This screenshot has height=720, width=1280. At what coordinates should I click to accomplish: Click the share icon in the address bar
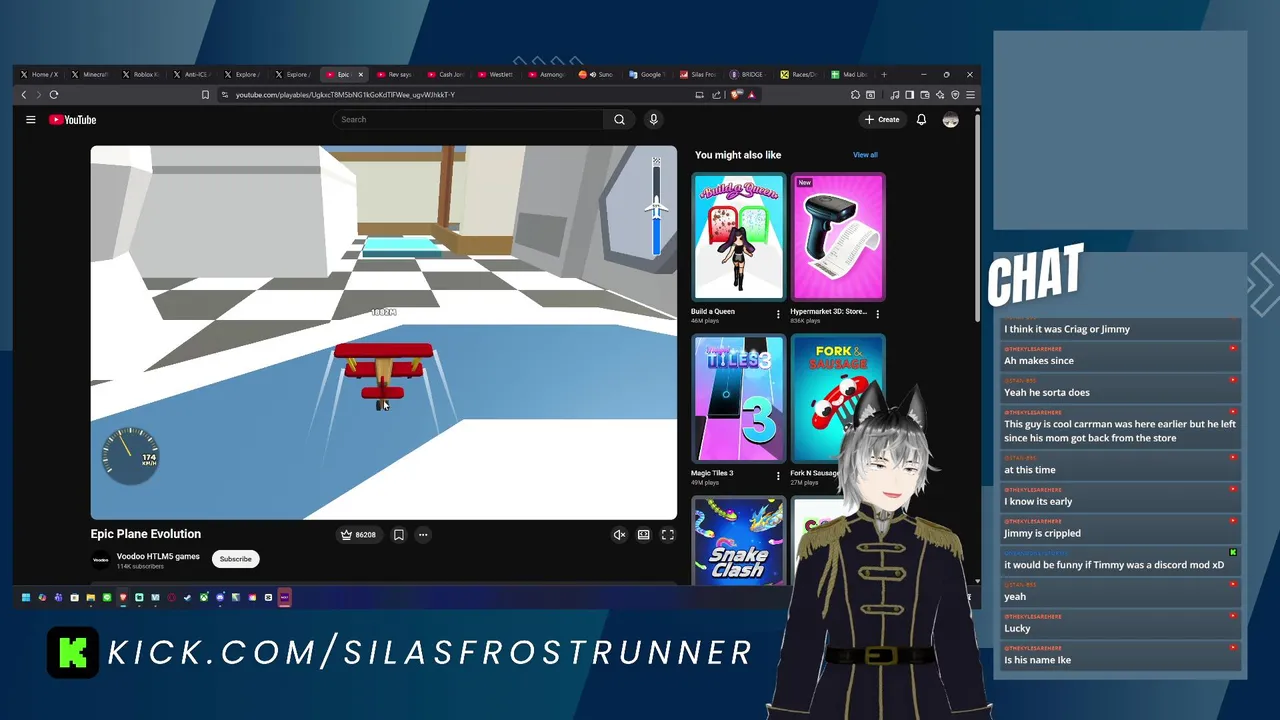tap(716, 95)
